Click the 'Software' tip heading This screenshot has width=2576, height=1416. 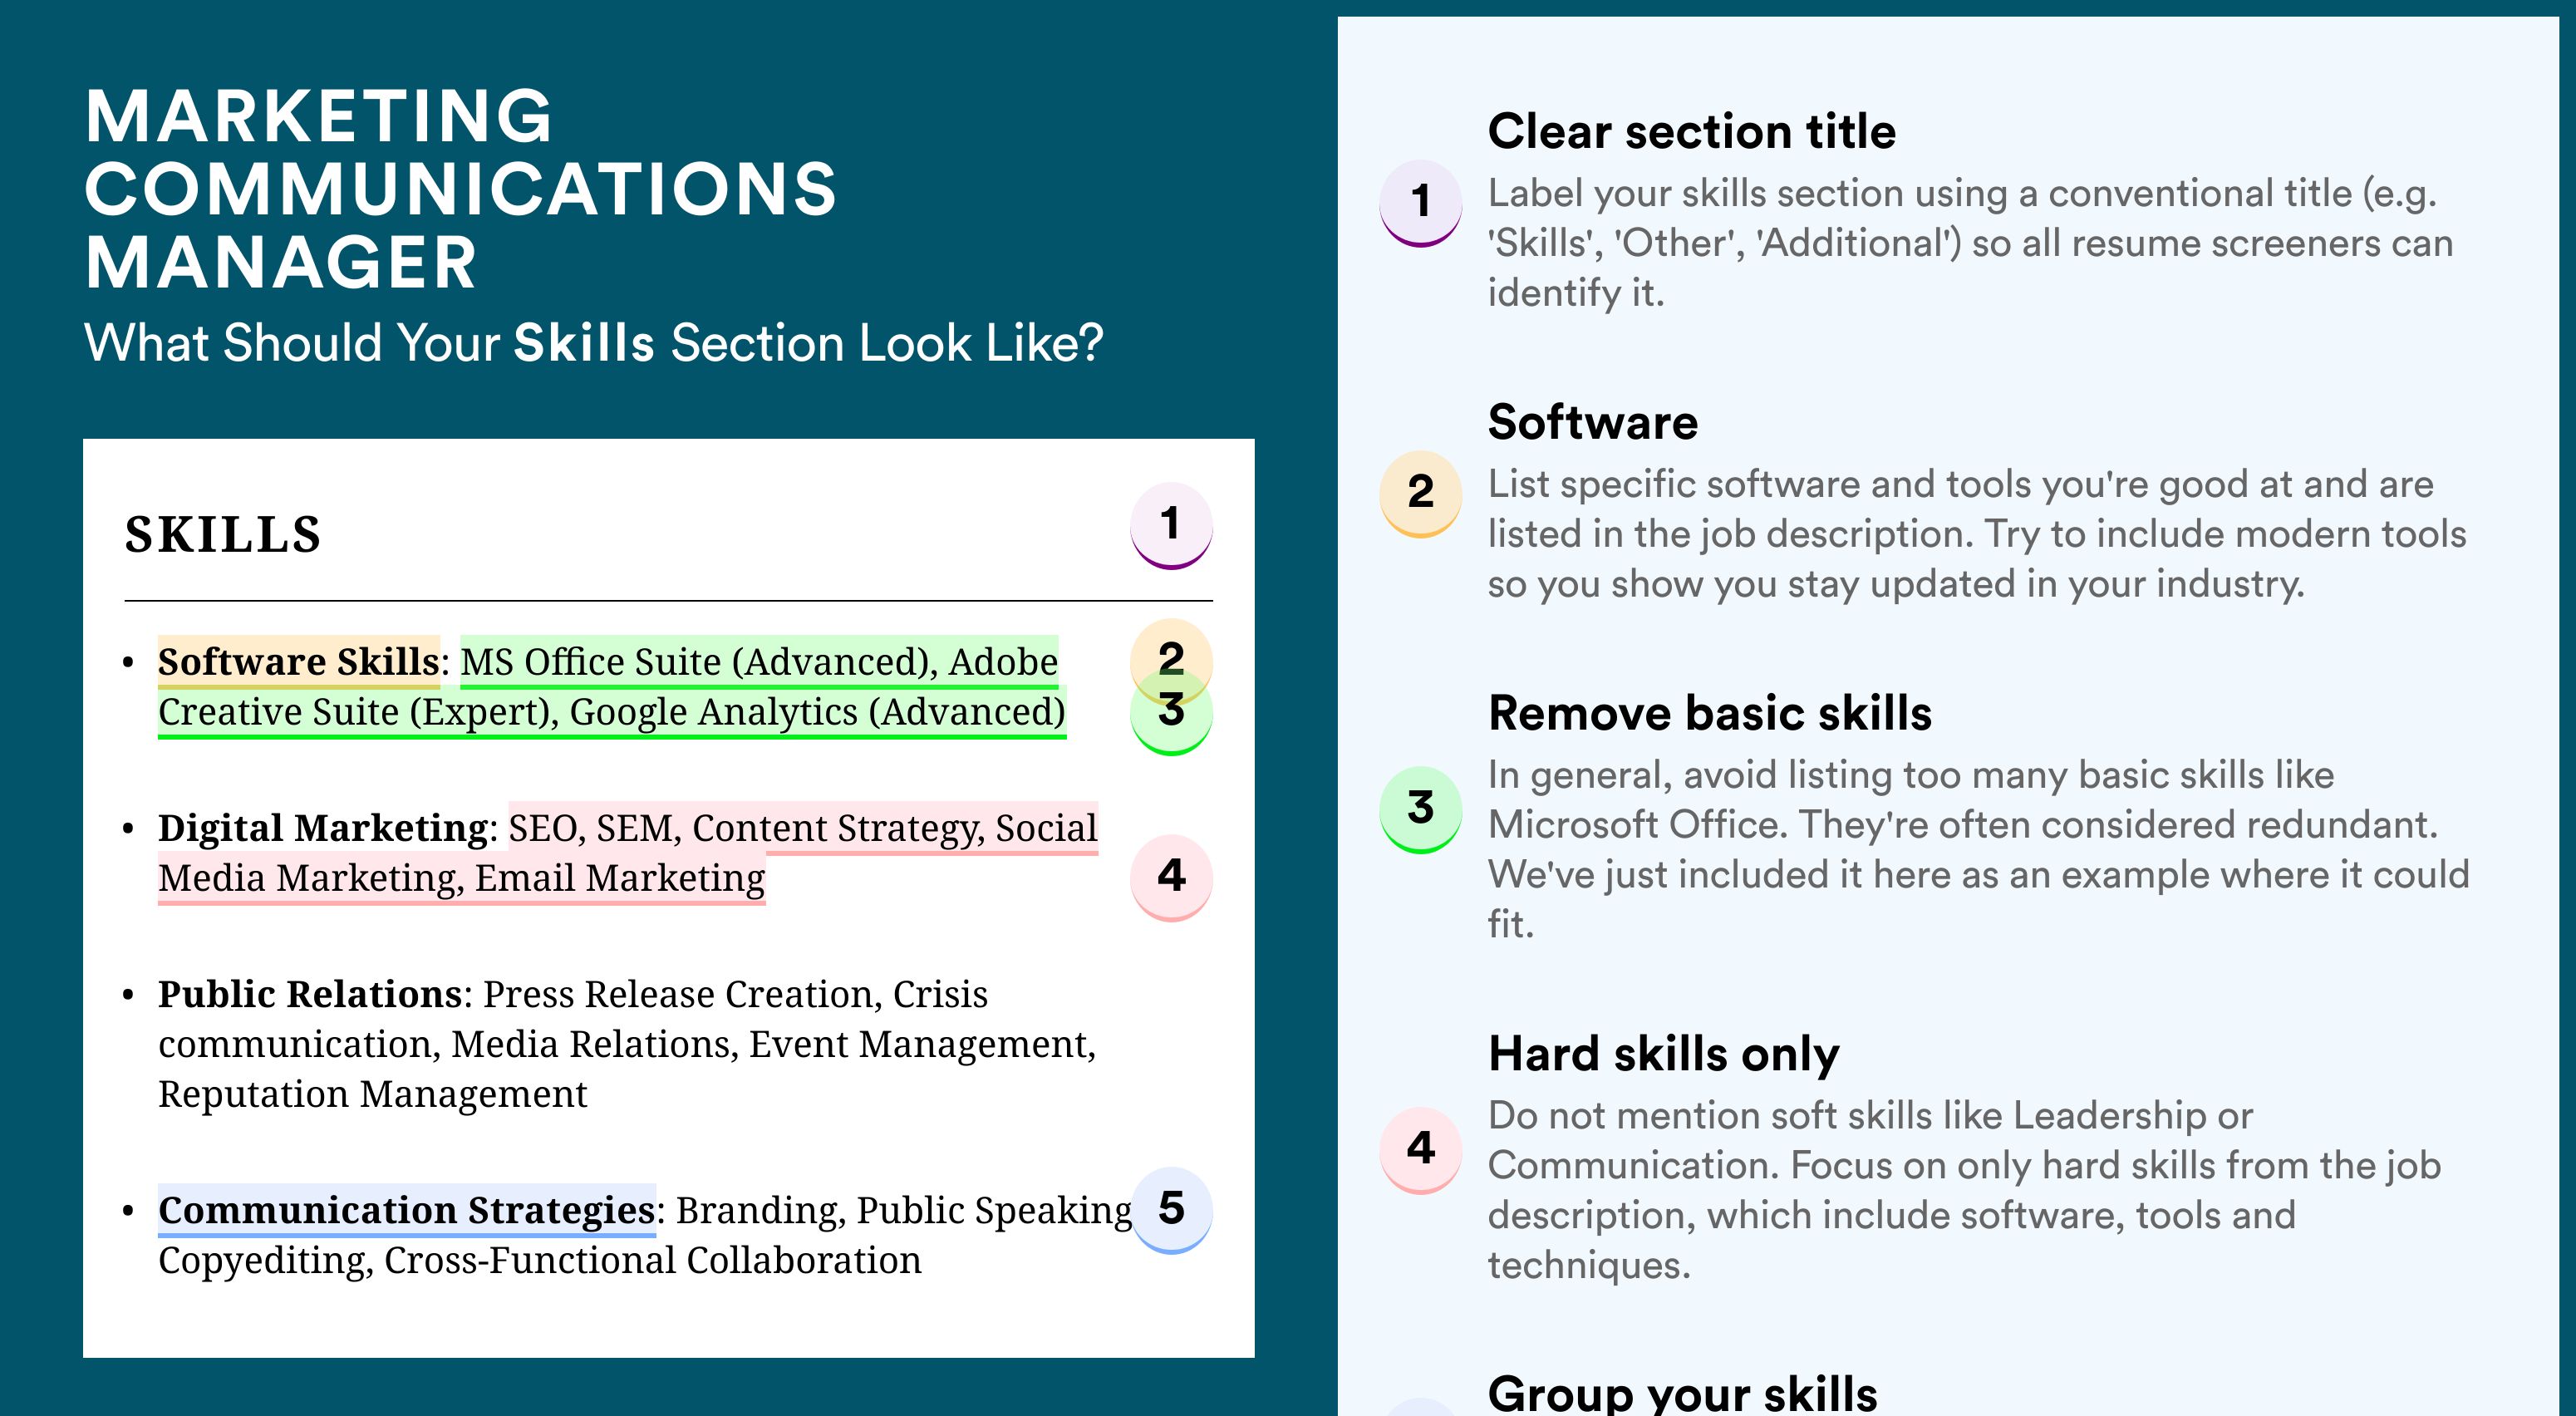[1593, 422]
